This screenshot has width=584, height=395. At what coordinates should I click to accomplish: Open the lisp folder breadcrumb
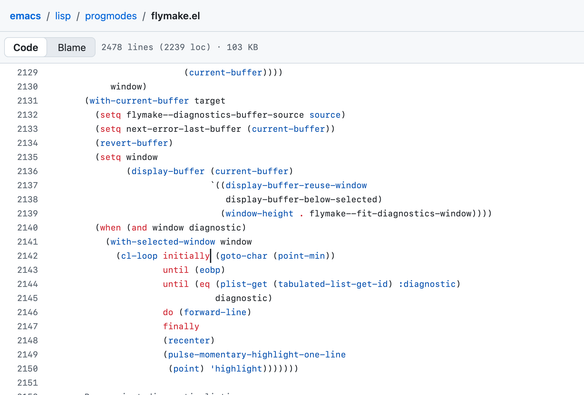point(63,16)
